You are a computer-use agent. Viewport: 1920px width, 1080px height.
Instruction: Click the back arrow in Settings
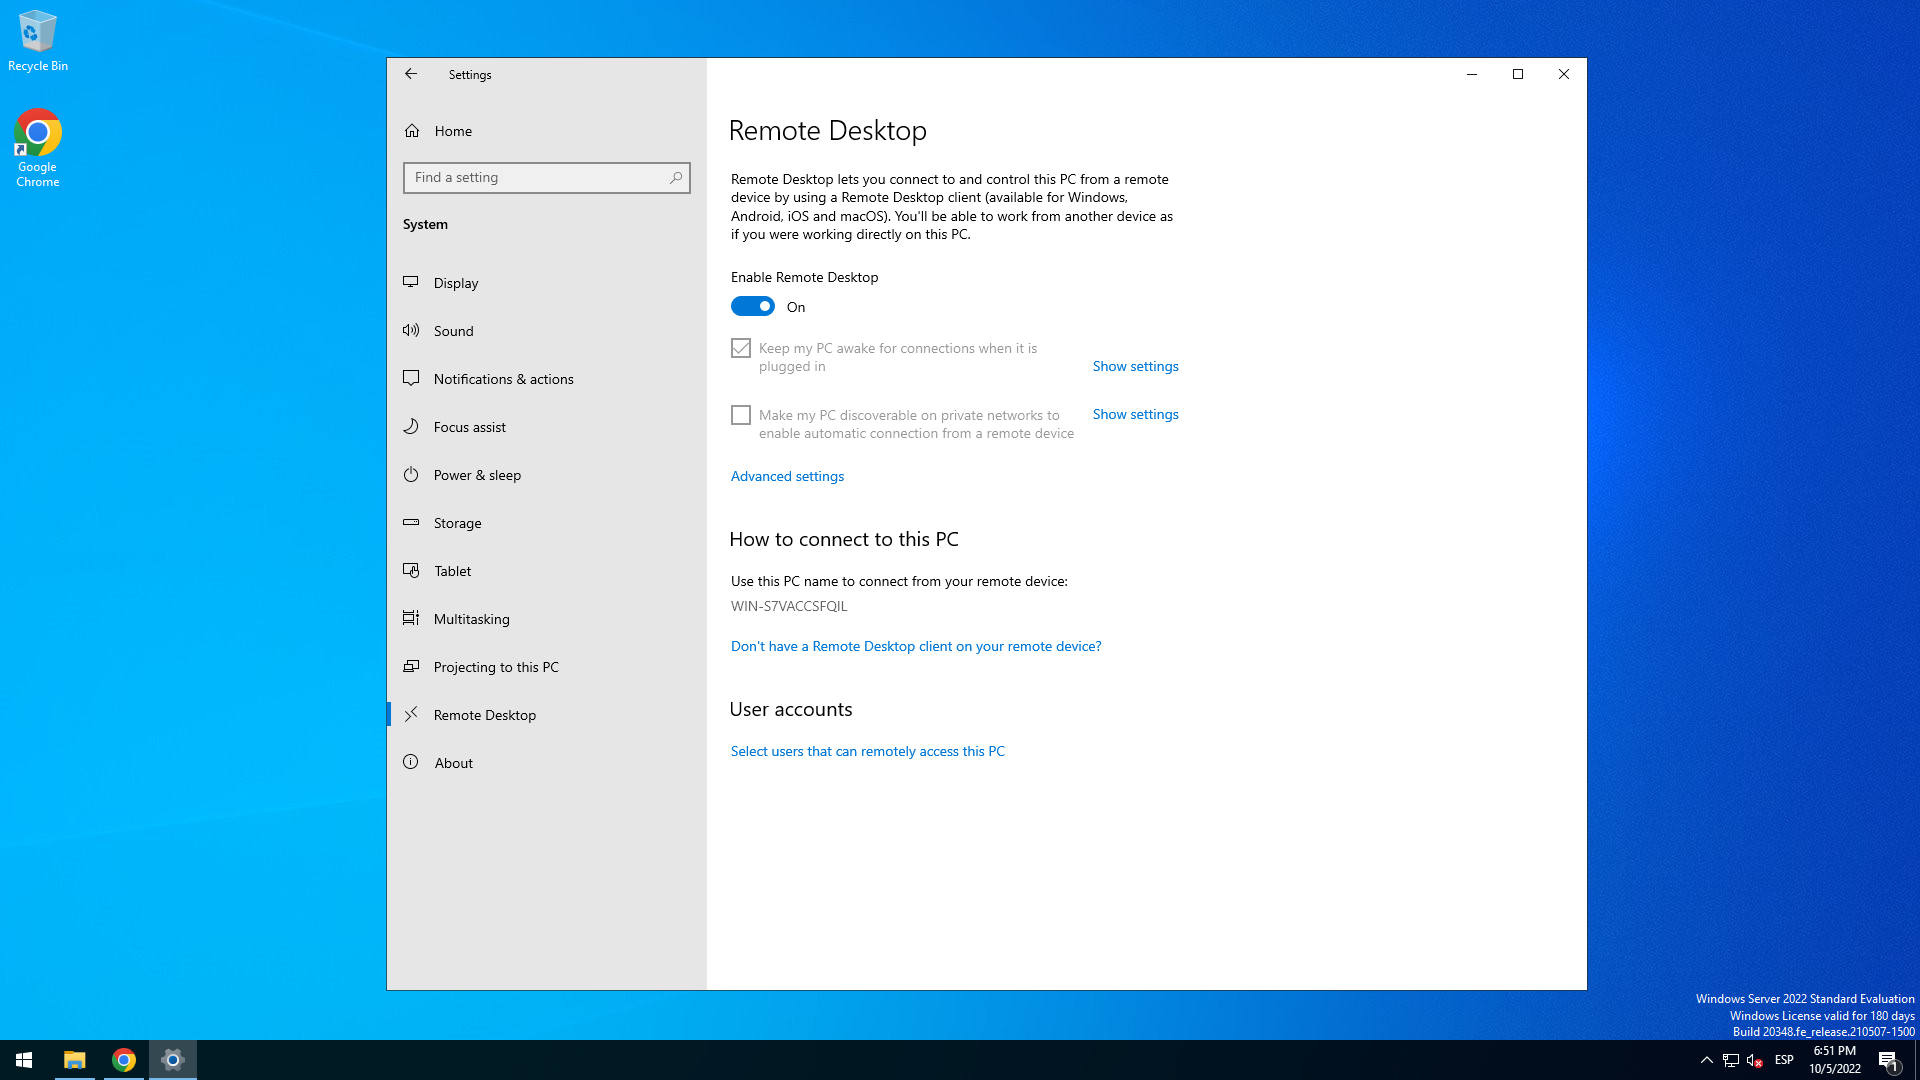(x=411, y=74)
